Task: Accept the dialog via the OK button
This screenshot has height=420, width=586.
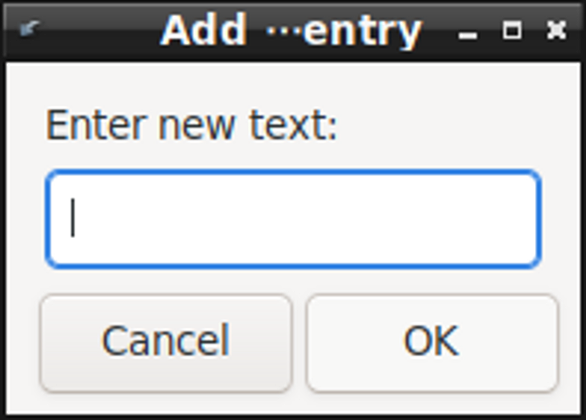Action: tap(432, 343)
